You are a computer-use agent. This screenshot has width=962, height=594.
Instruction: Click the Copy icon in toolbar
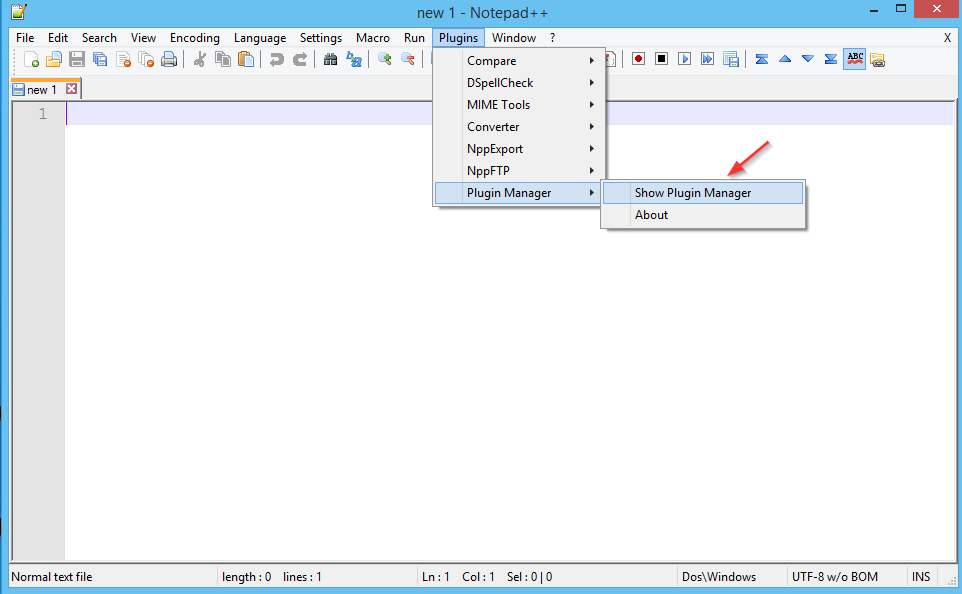(x=223, y=60)
